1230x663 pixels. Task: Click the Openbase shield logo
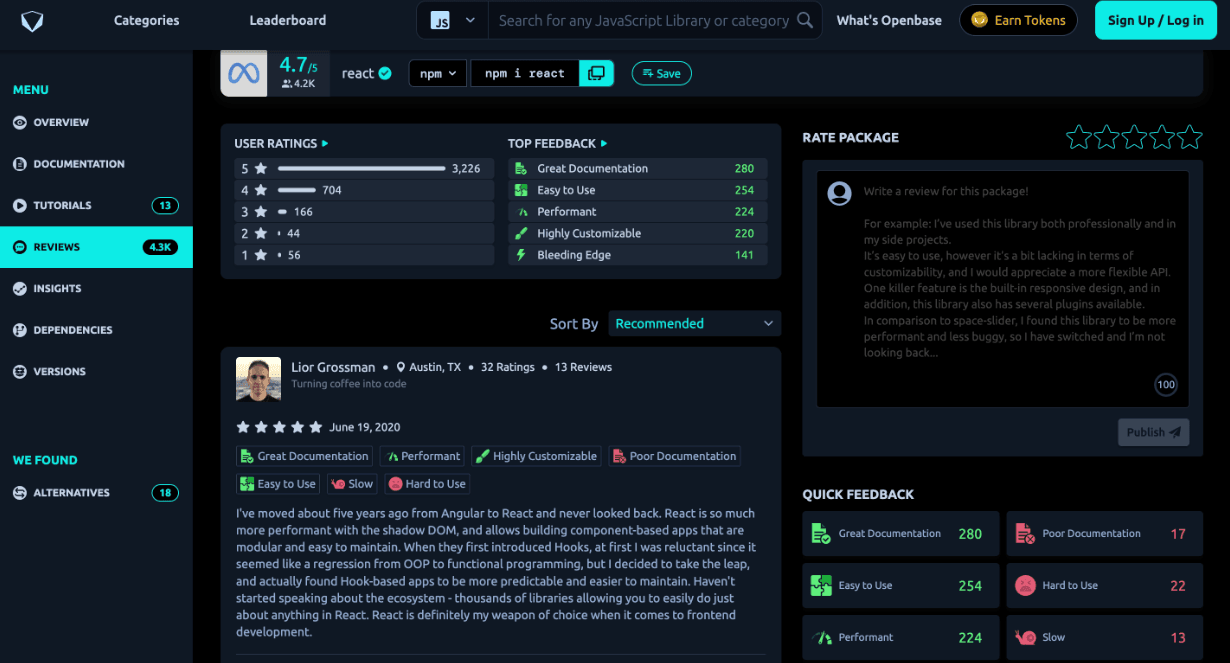click(32, 20)
